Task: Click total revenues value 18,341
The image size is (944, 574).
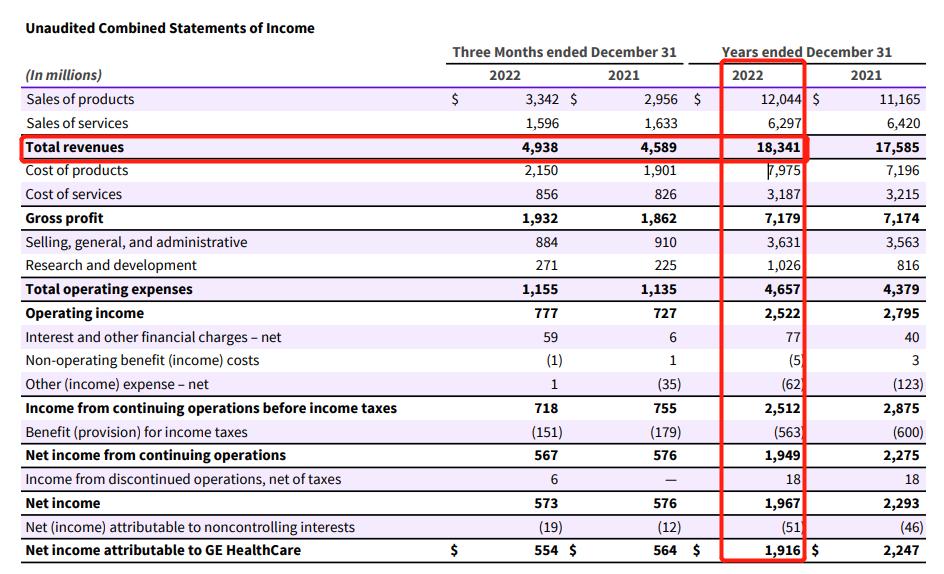Action: click(778, 148)
